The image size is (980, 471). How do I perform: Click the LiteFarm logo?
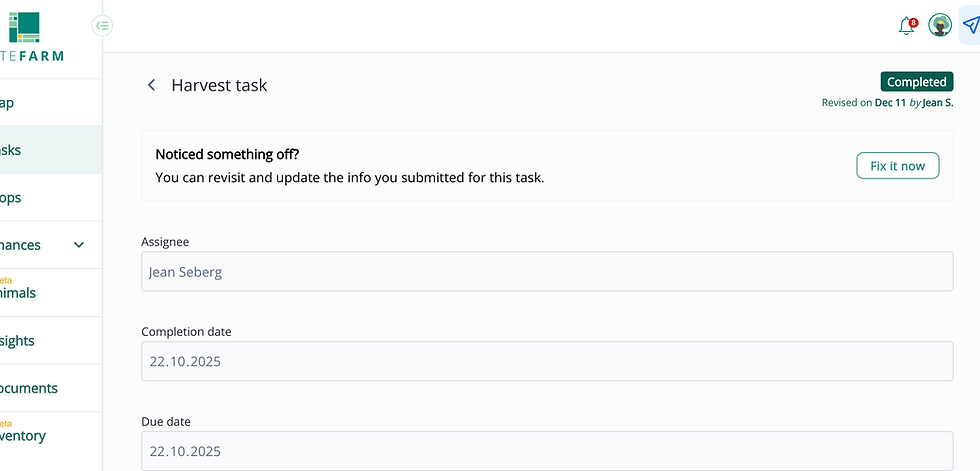[25, 35]
